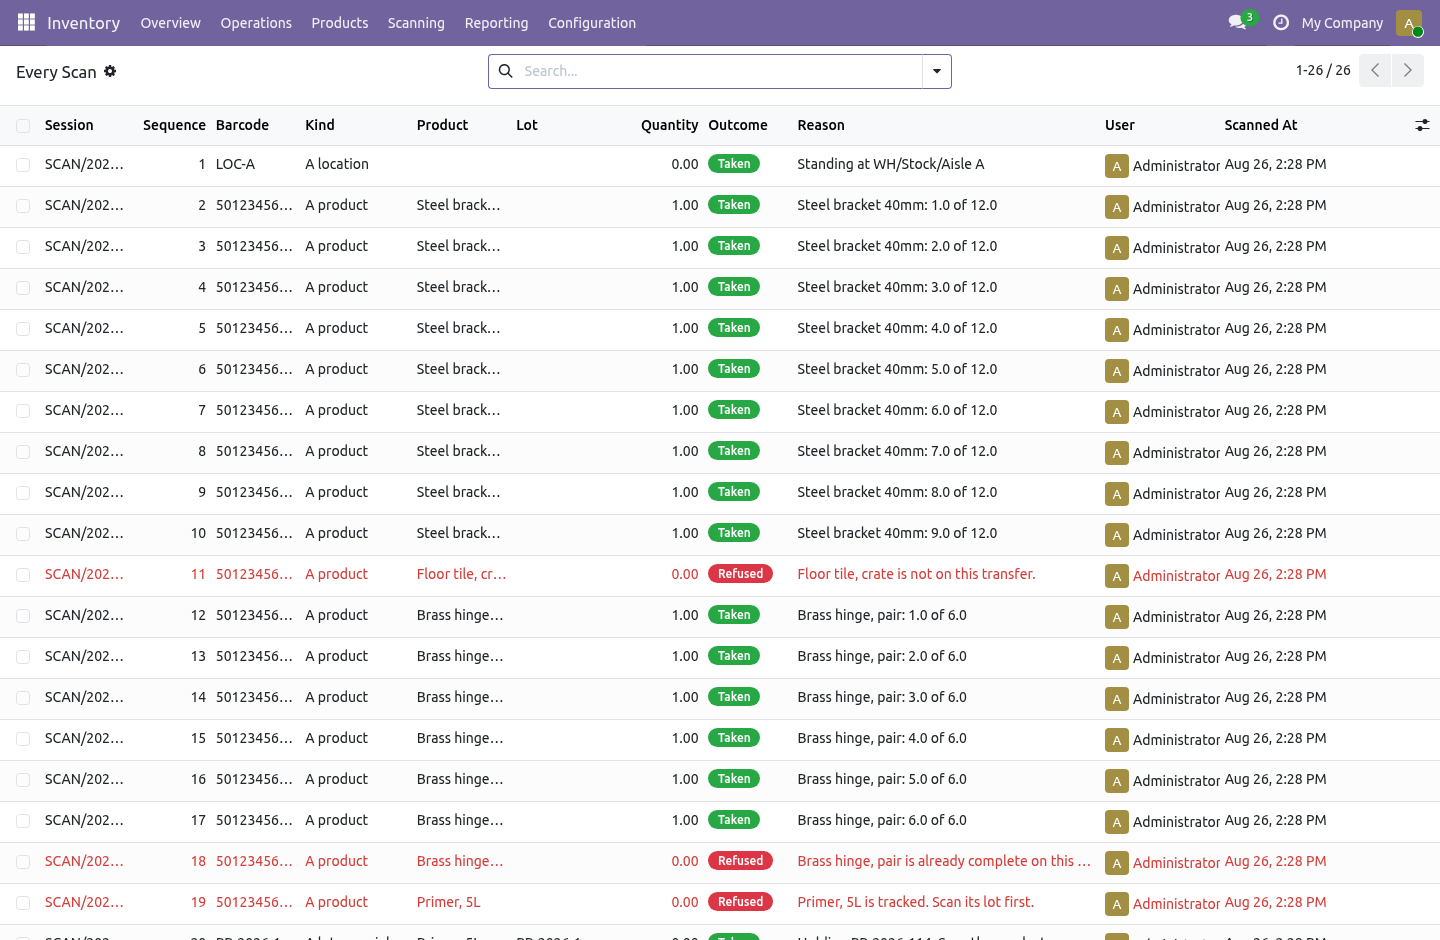Focus the Search input field
Image resolution: width=1440 pixels, height=940 pixels.
[x=718, y=71]
